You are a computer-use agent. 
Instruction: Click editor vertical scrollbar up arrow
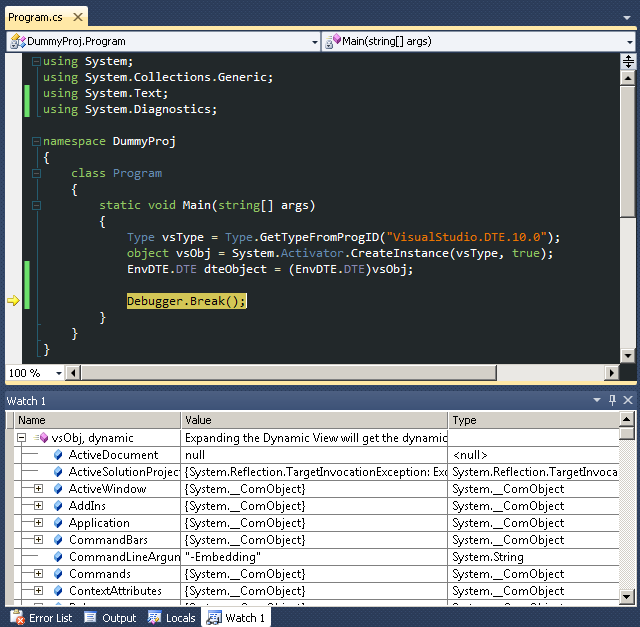click(628, 78)
